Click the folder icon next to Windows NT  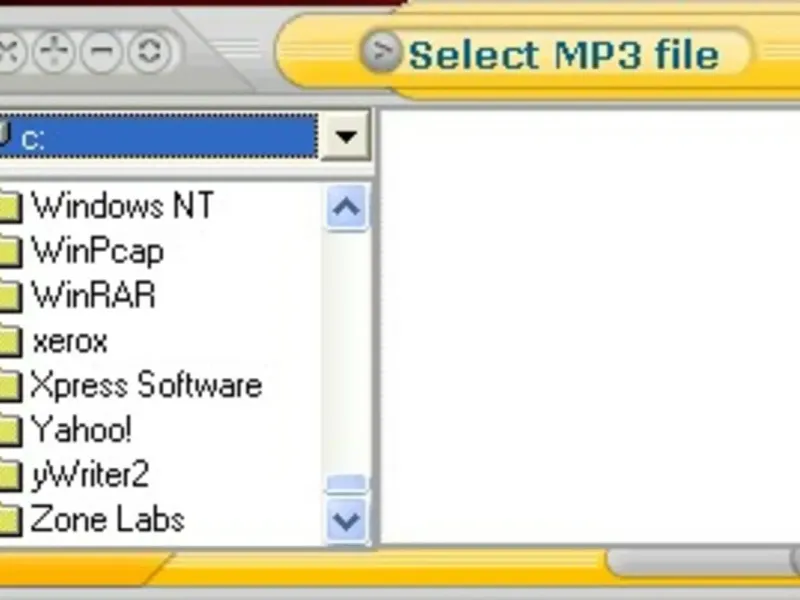10,207
